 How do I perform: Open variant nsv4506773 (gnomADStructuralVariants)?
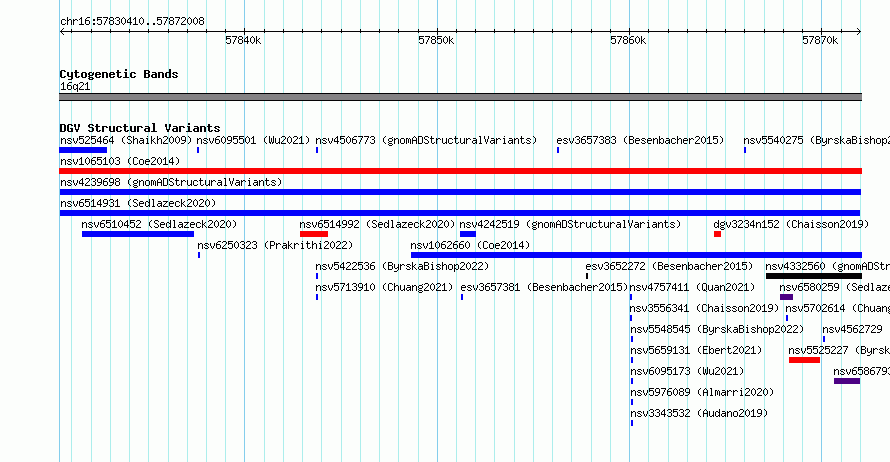(x=426, y=140)
